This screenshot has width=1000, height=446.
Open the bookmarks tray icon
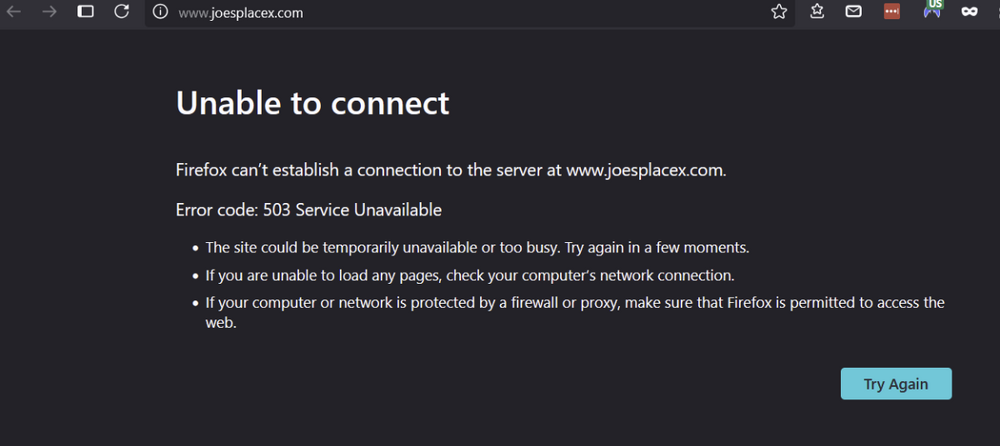click(x=817, y=12)
